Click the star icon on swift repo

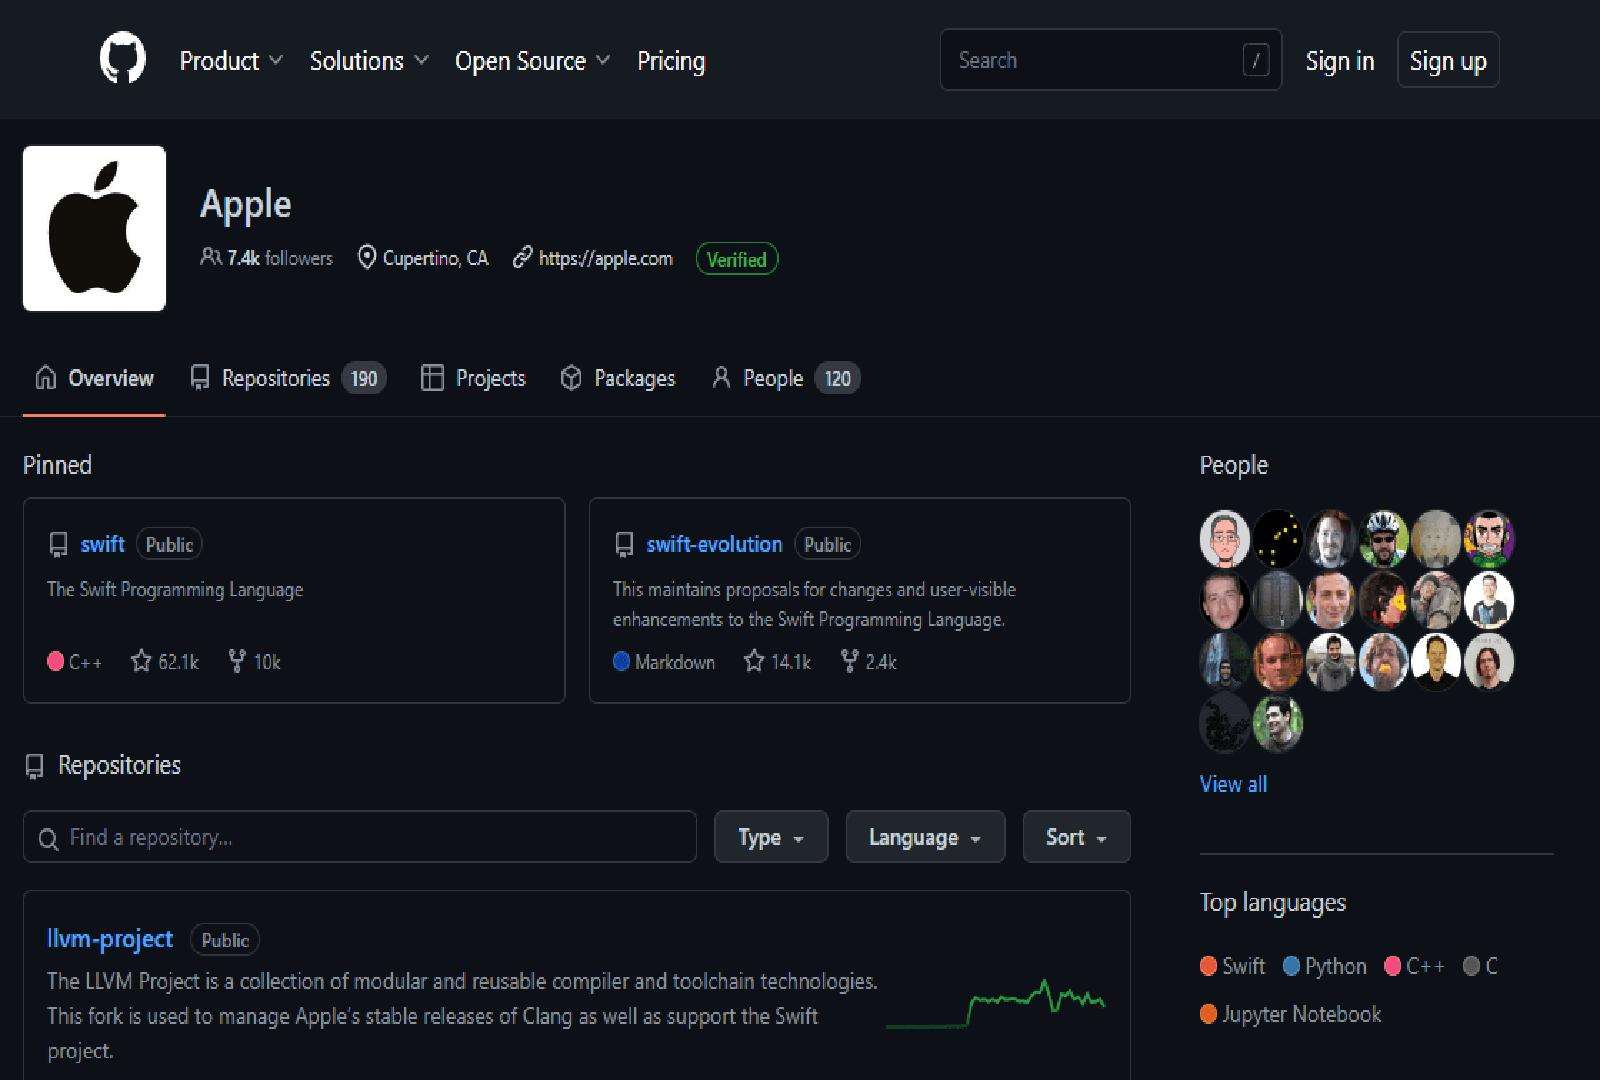[x=141, y=661]
